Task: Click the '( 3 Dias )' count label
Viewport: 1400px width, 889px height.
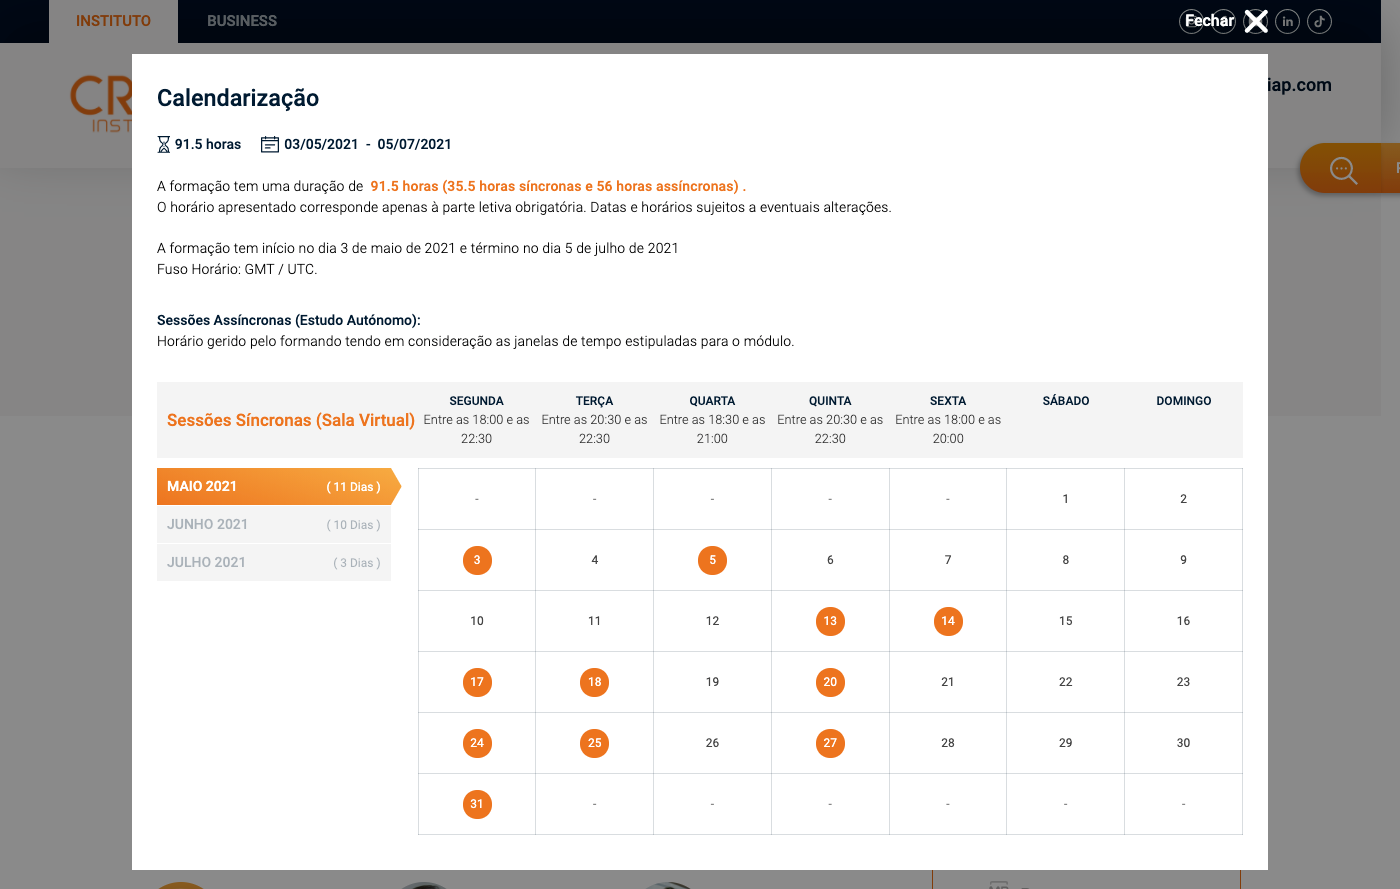Action: coord(357,563)
